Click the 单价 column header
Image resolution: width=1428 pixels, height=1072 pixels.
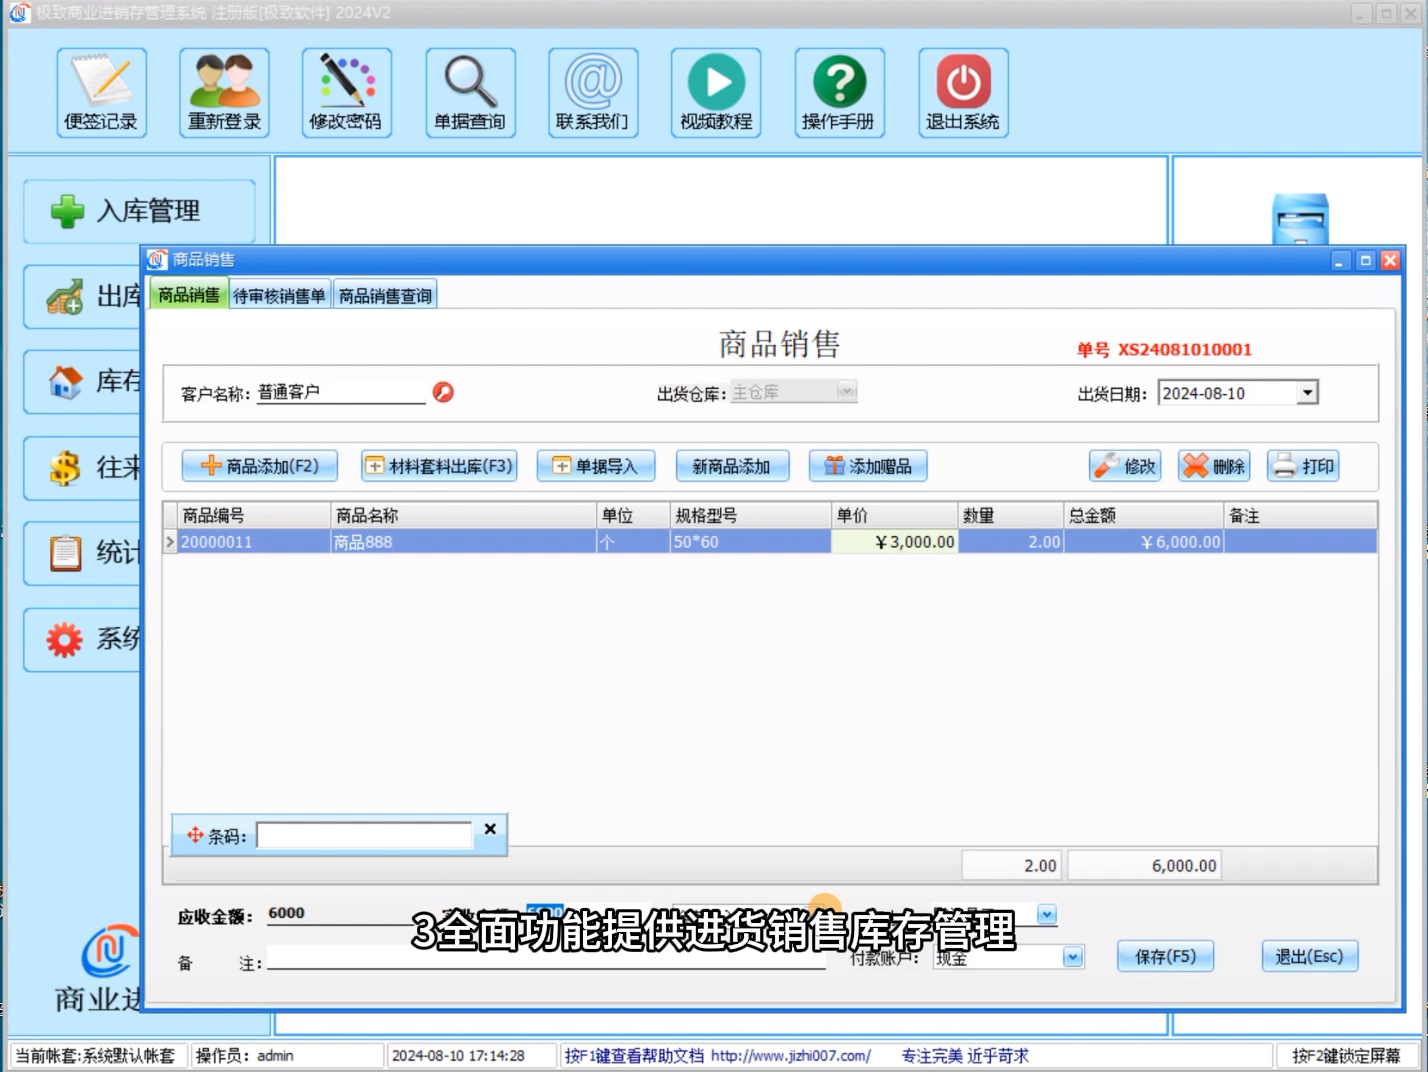894,515
